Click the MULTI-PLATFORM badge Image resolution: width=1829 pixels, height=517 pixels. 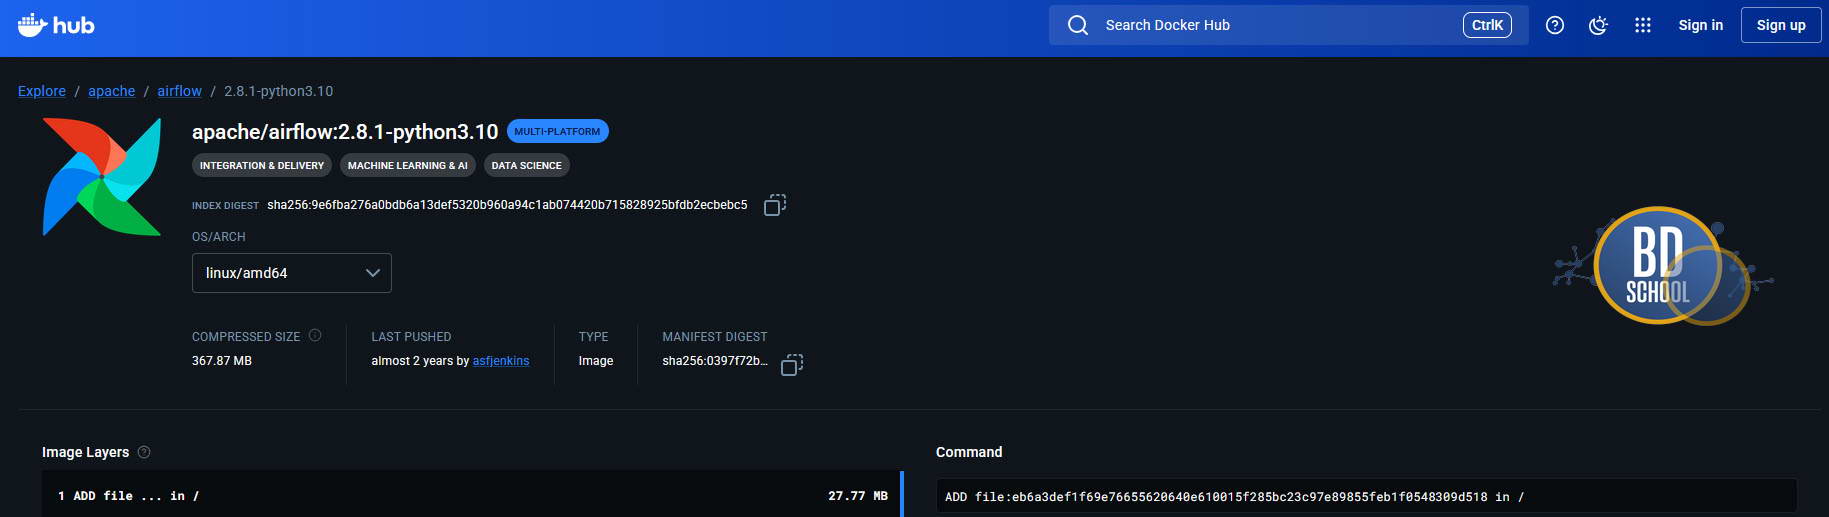click(x=557, y=131)
